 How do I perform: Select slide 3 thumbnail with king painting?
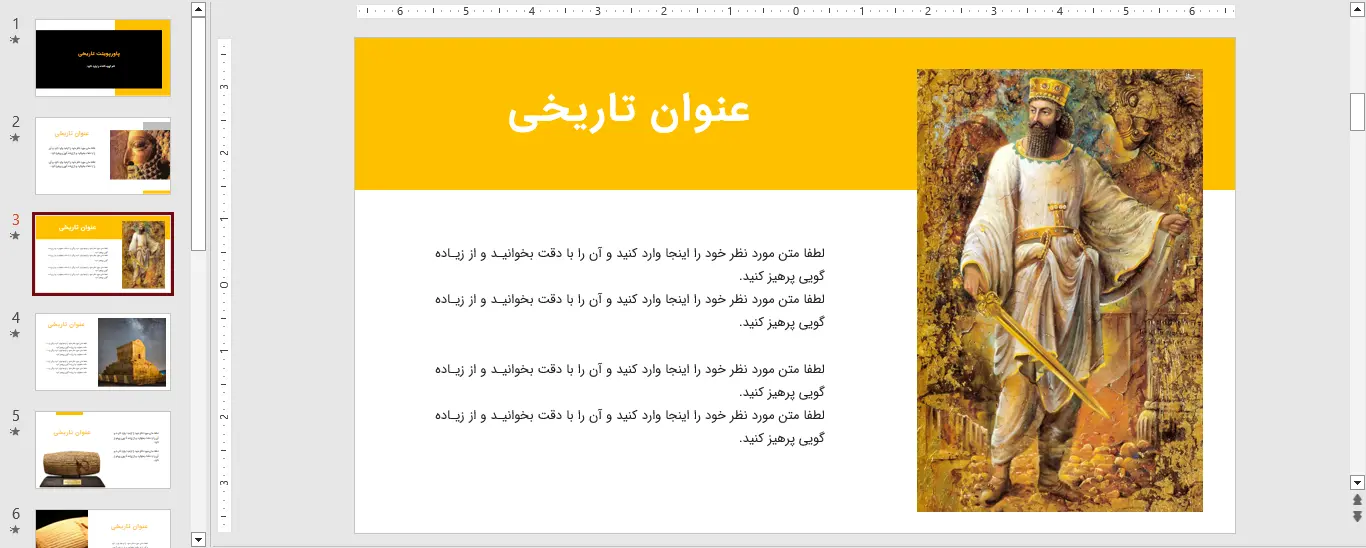(103, 254)
